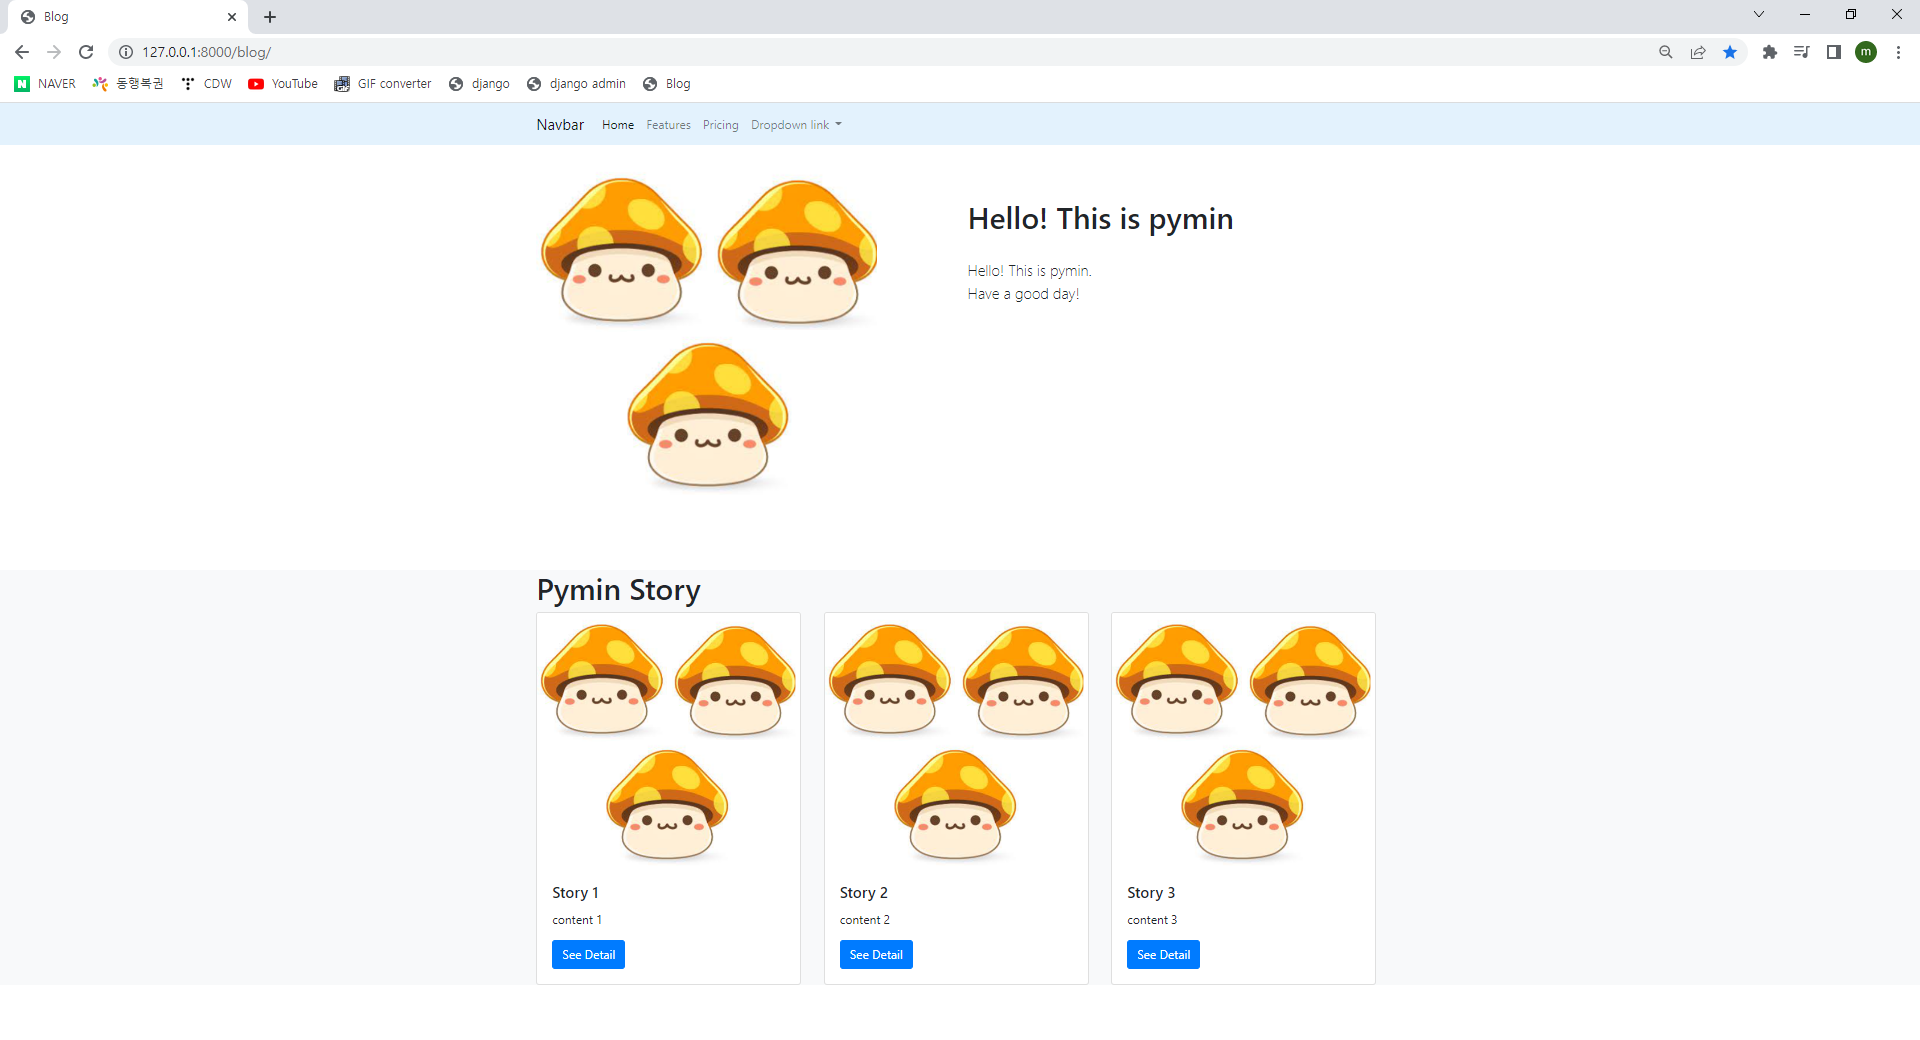Click the 'content 1' text

coord(577,920)
